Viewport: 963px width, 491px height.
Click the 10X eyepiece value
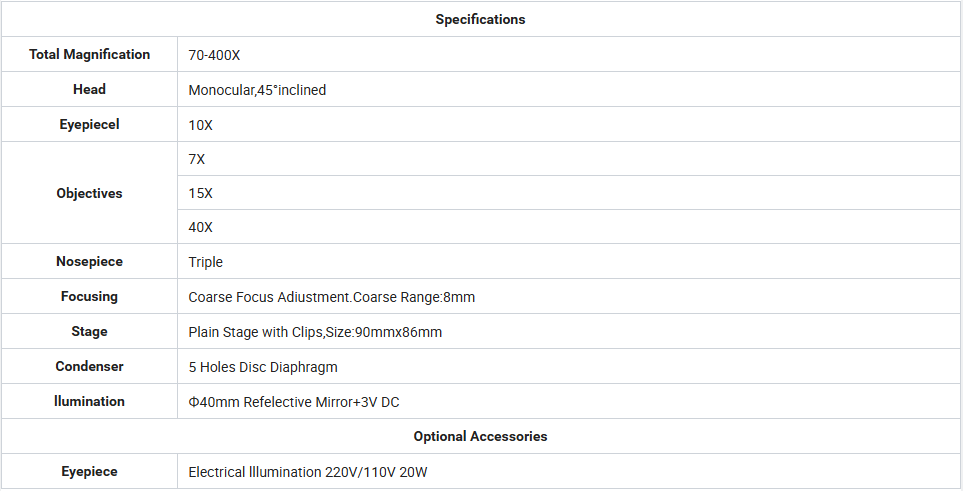[x=201, y=125]
